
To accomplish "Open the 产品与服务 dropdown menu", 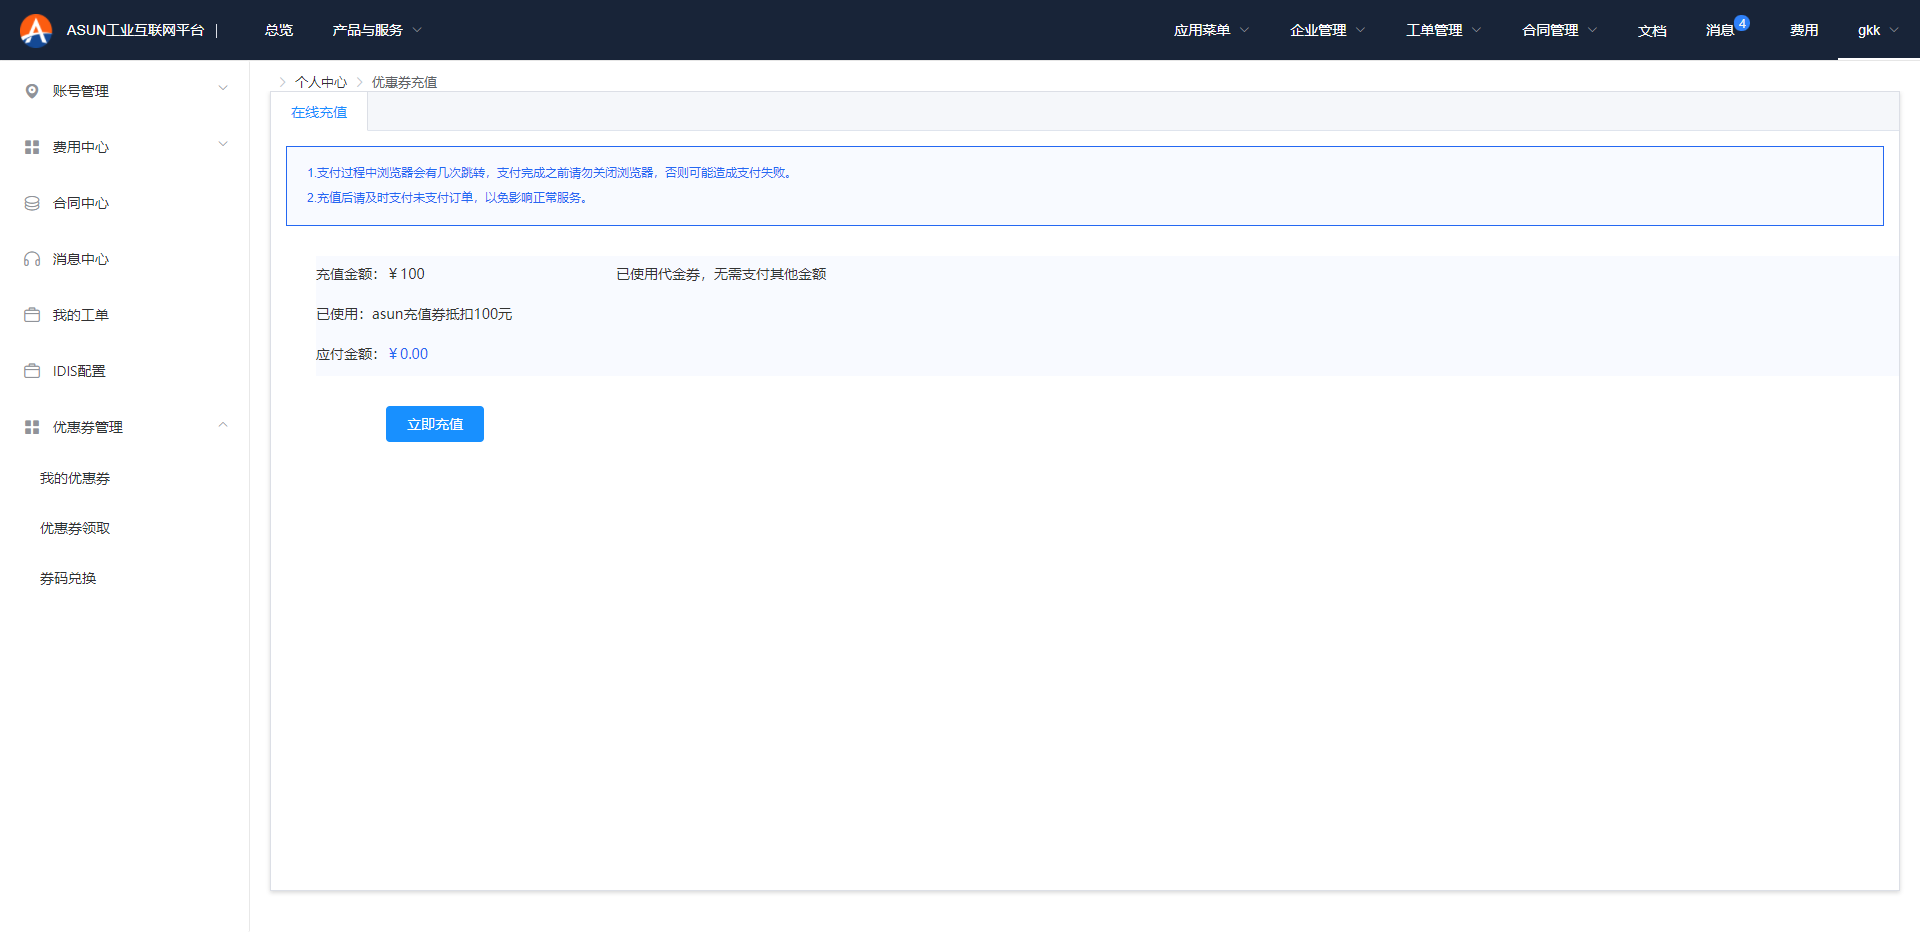I will 377,30.
